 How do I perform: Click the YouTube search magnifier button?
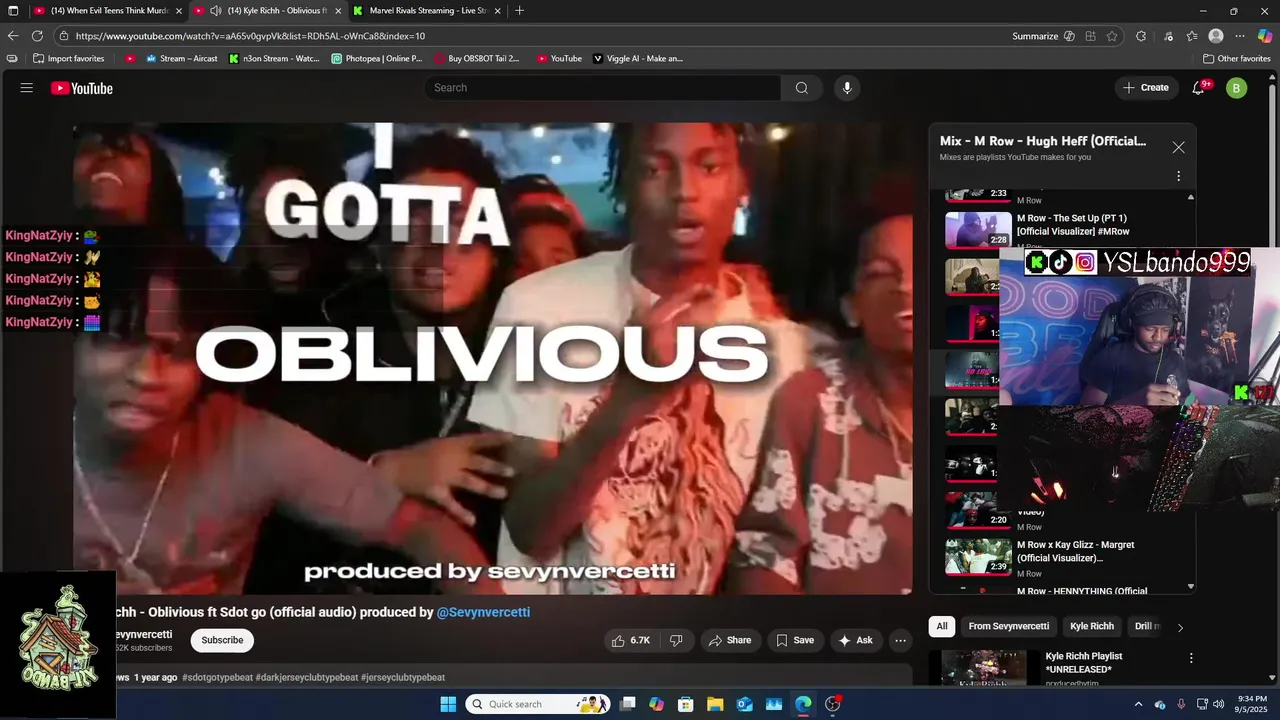(x=802, y=88)
